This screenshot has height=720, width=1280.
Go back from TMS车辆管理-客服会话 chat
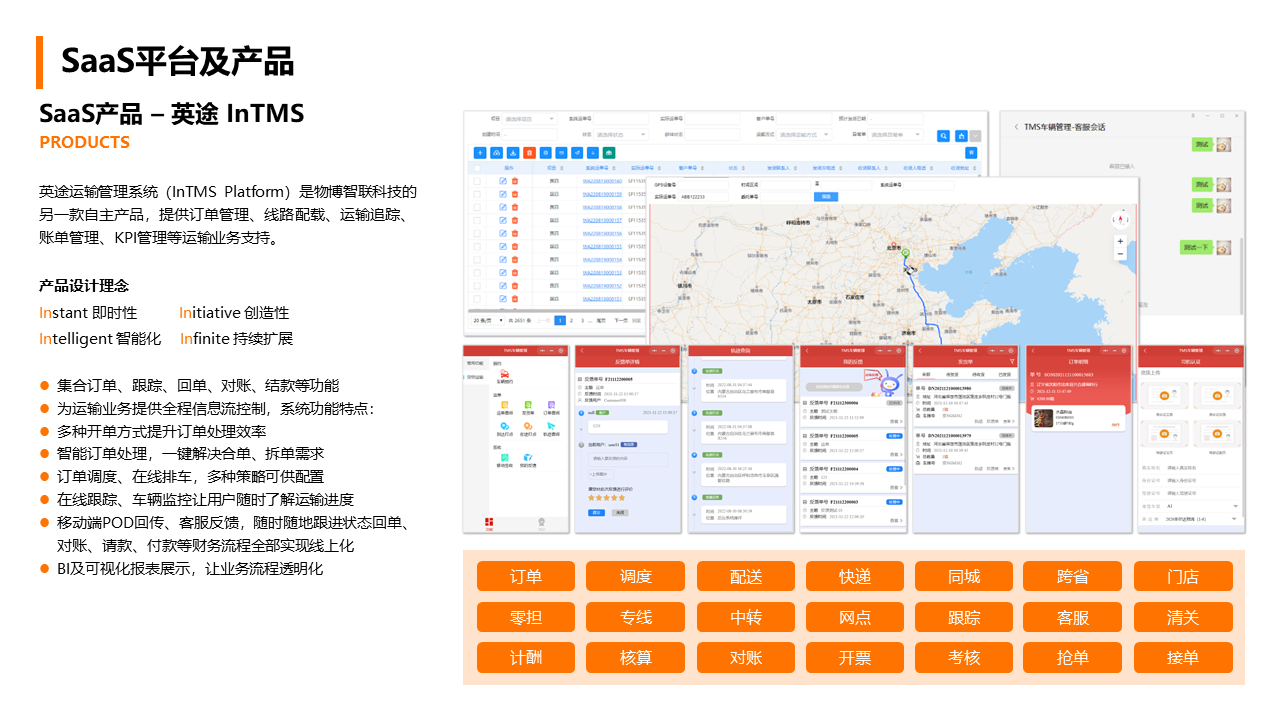(1017, 127)
